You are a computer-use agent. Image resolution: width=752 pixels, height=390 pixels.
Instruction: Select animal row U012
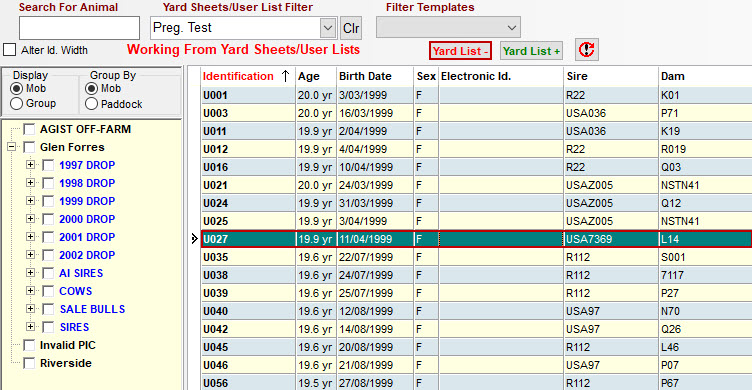click(477, 149)
